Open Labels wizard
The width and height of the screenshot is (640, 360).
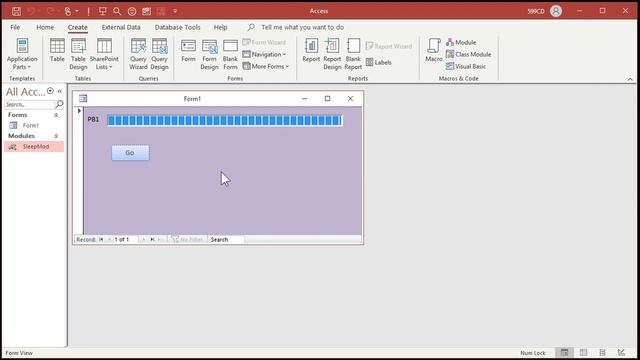(x=379, y=62)
